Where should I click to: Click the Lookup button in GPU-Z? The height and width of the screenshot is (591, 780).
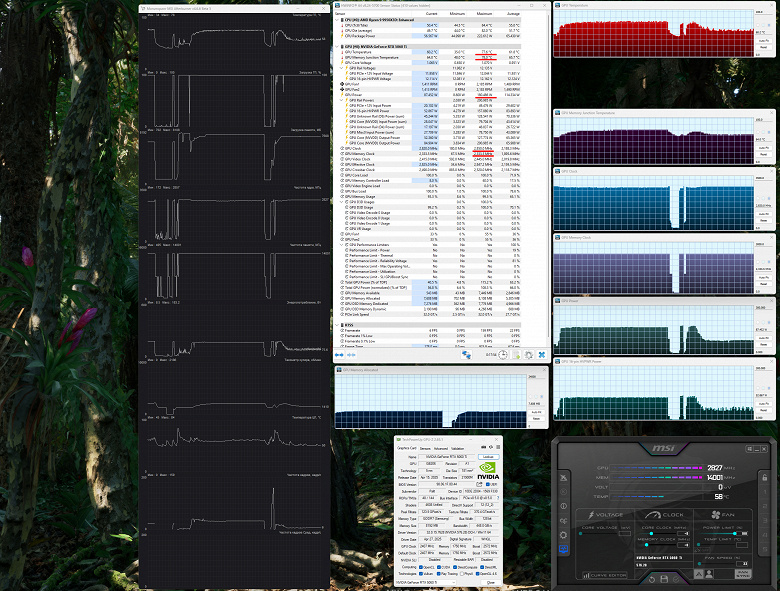[x=488, y=456]
